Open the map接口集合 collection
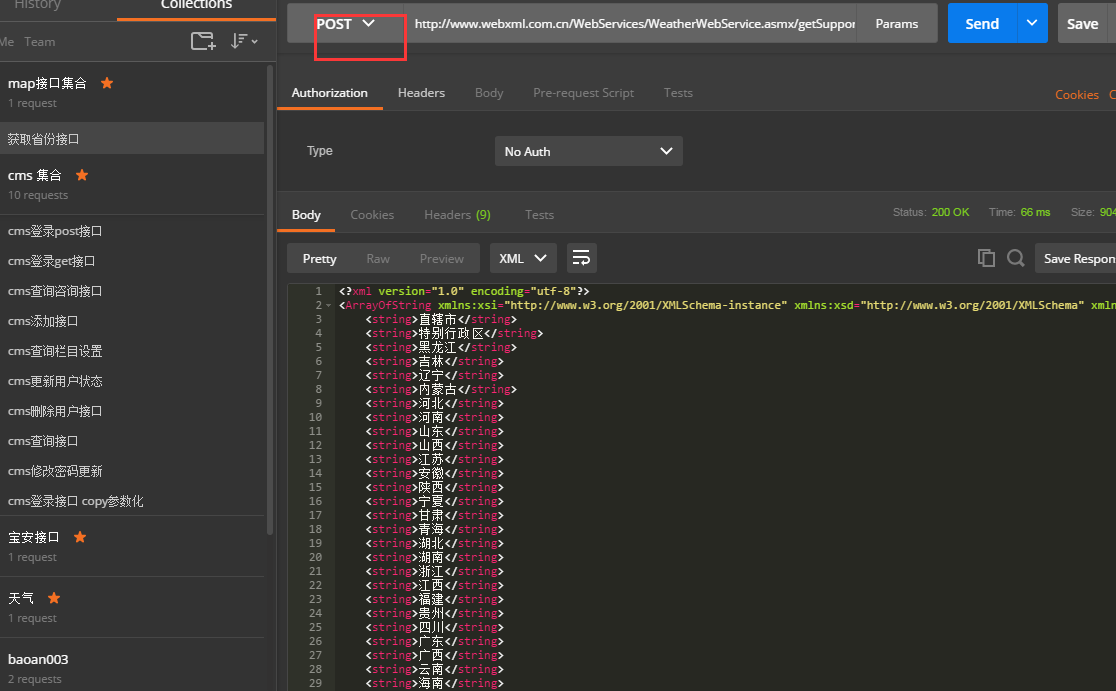The height and width of the screenshot is (691, 1116). [47, 83]
